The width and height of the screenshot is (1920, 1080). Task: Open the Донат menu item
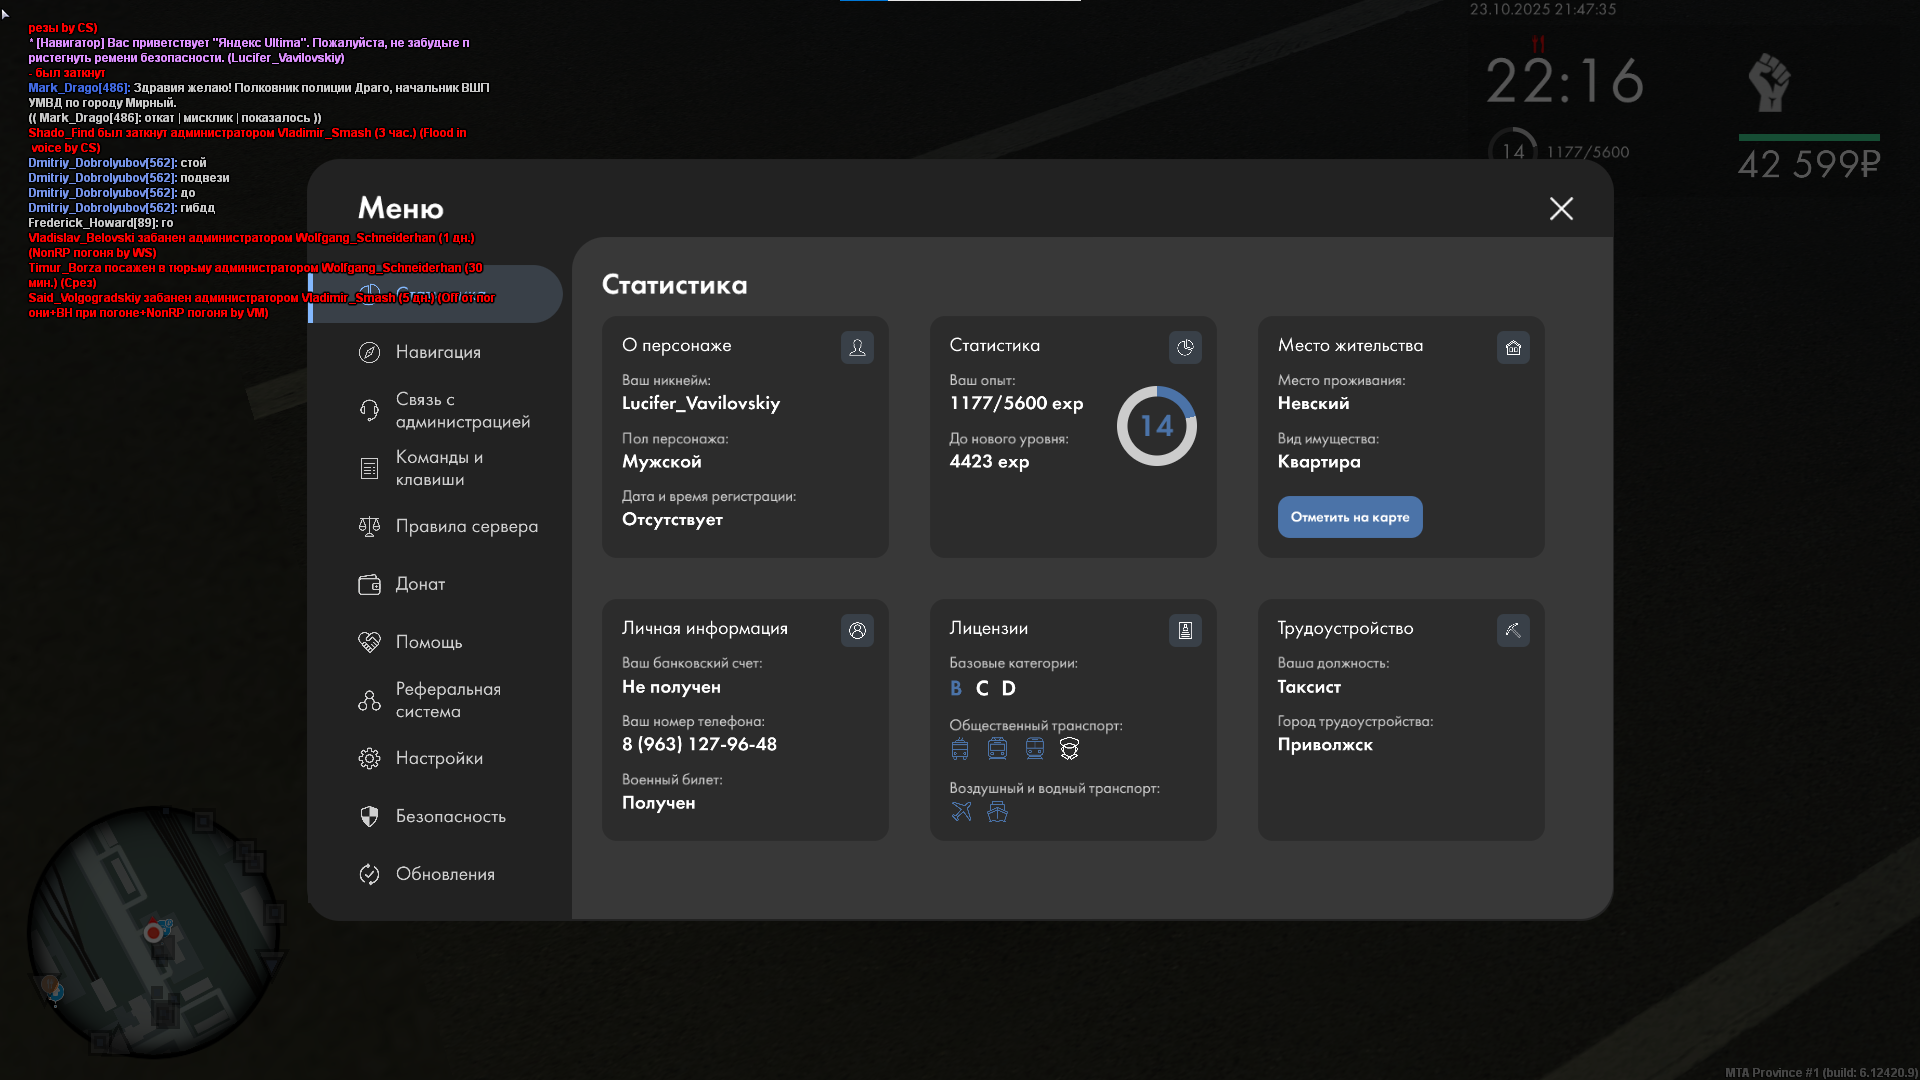[419, 584]
